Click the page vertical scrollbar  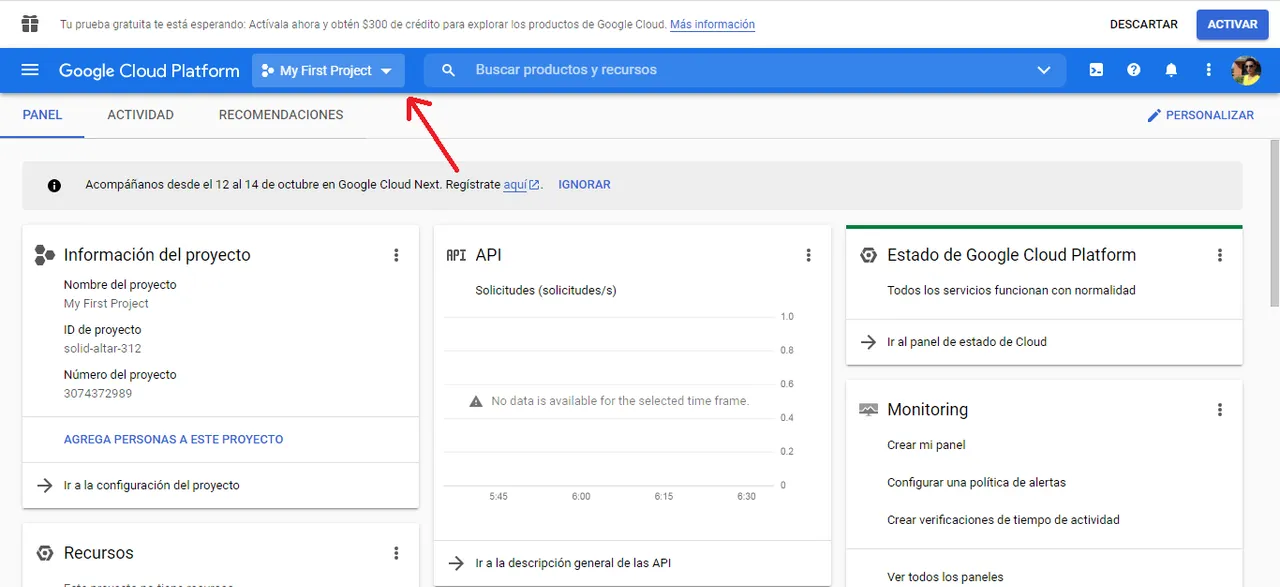coord(1274,223)
